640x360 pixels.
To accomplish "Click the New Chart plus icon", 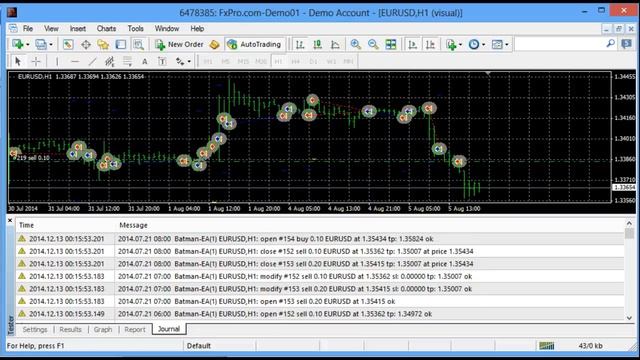I will (x=18, y=44).
